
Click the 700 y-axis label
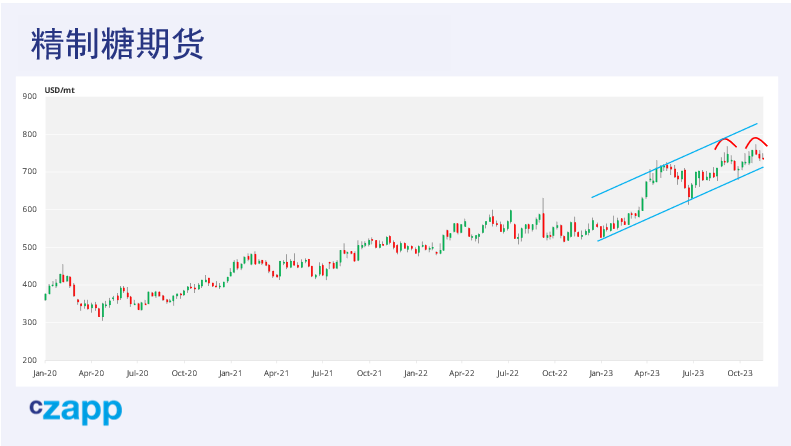[29, 172]
